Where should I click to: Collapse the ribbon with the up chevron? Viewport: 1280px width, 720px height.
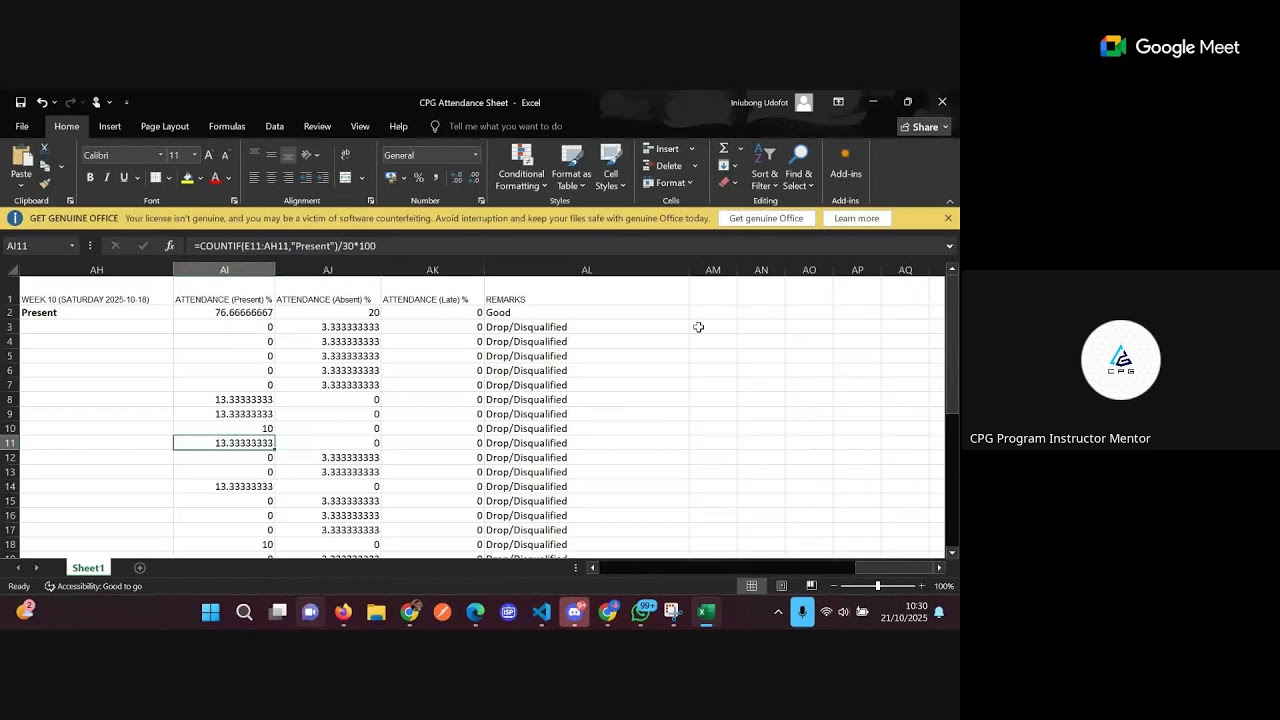pyautogui.click(x=950, y=201)
